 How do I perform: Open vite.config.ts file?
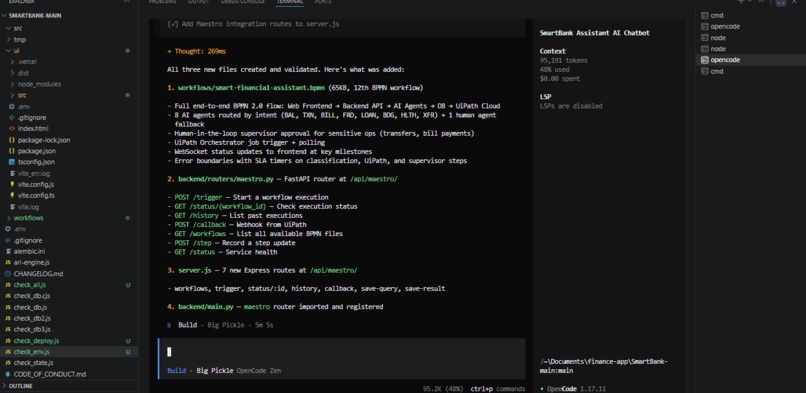36,196
